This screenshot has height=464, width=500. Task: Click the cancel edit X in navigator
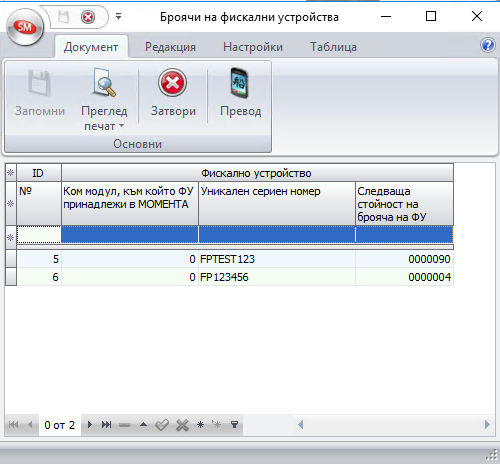(x=182, y=425)
